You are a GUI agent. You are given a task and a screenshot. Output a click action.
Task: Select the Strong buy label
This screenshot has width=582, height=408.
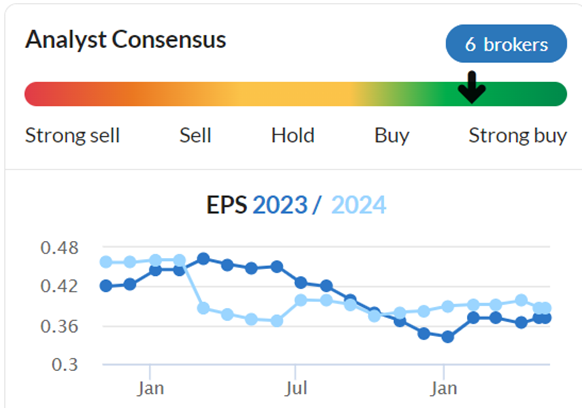[x=518, y=136]
